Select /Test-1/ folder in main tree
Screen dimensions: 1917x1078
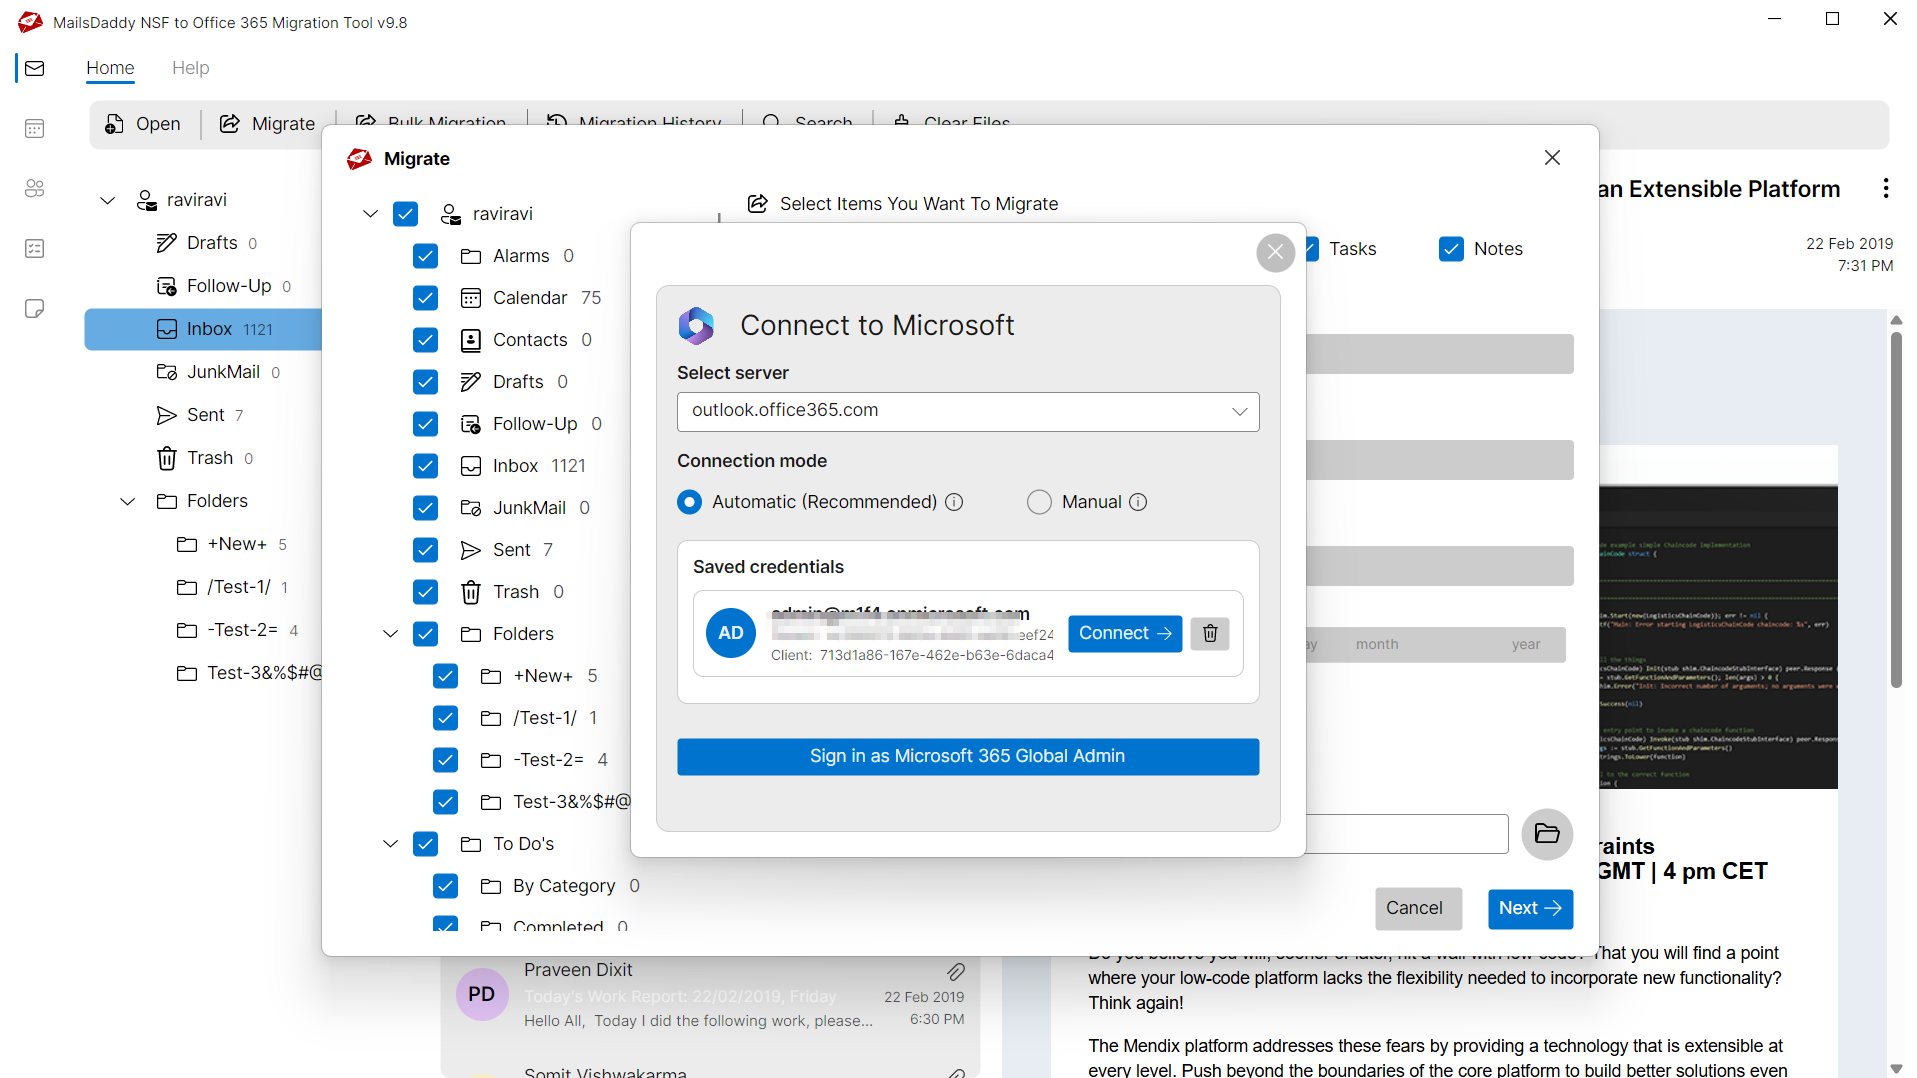[233, 587]
